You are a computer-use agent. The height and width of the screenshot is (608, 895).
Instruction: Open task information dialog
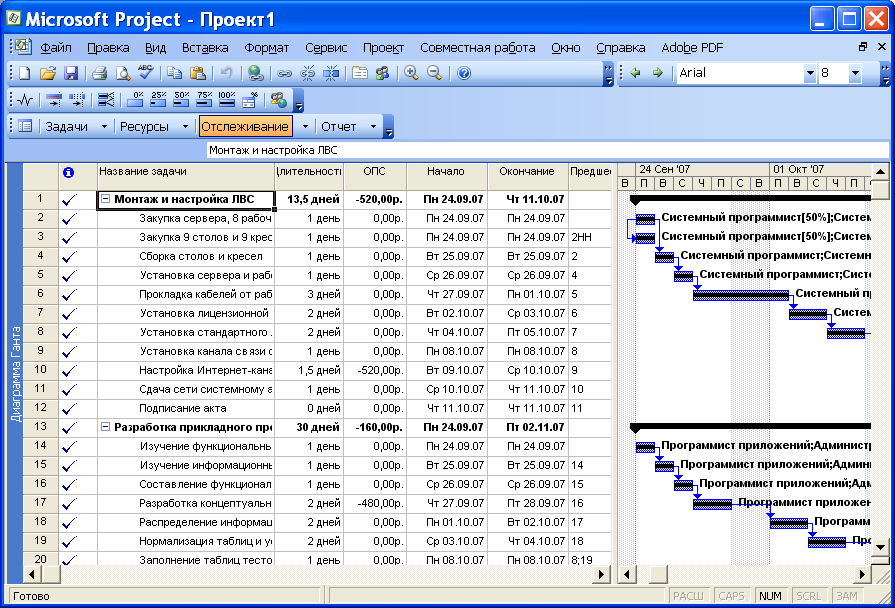click(360, 73)
